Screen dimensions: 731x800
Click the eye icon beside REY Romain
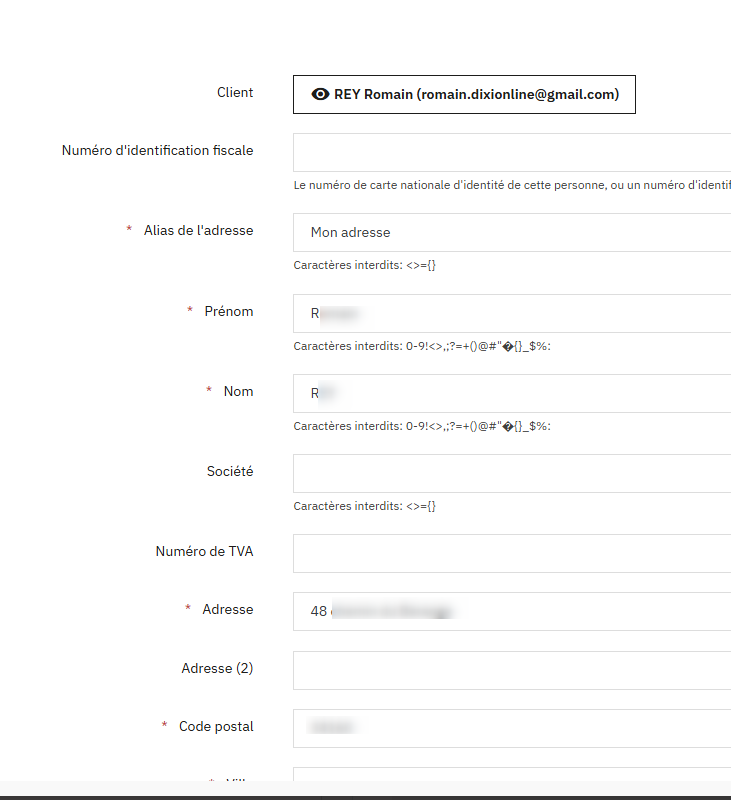point(320,94)
